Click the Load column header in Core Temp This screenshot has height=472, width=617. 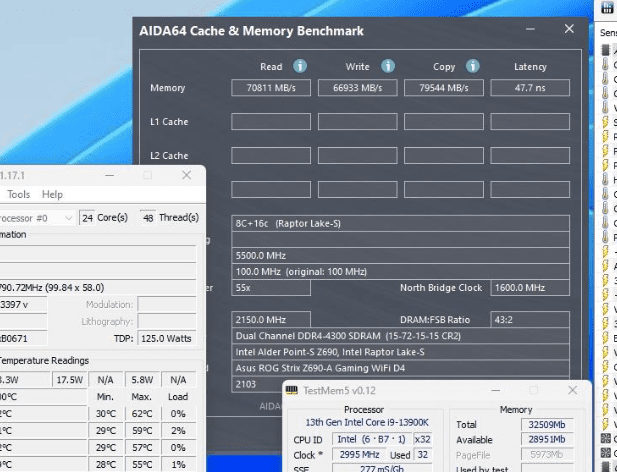178,397
